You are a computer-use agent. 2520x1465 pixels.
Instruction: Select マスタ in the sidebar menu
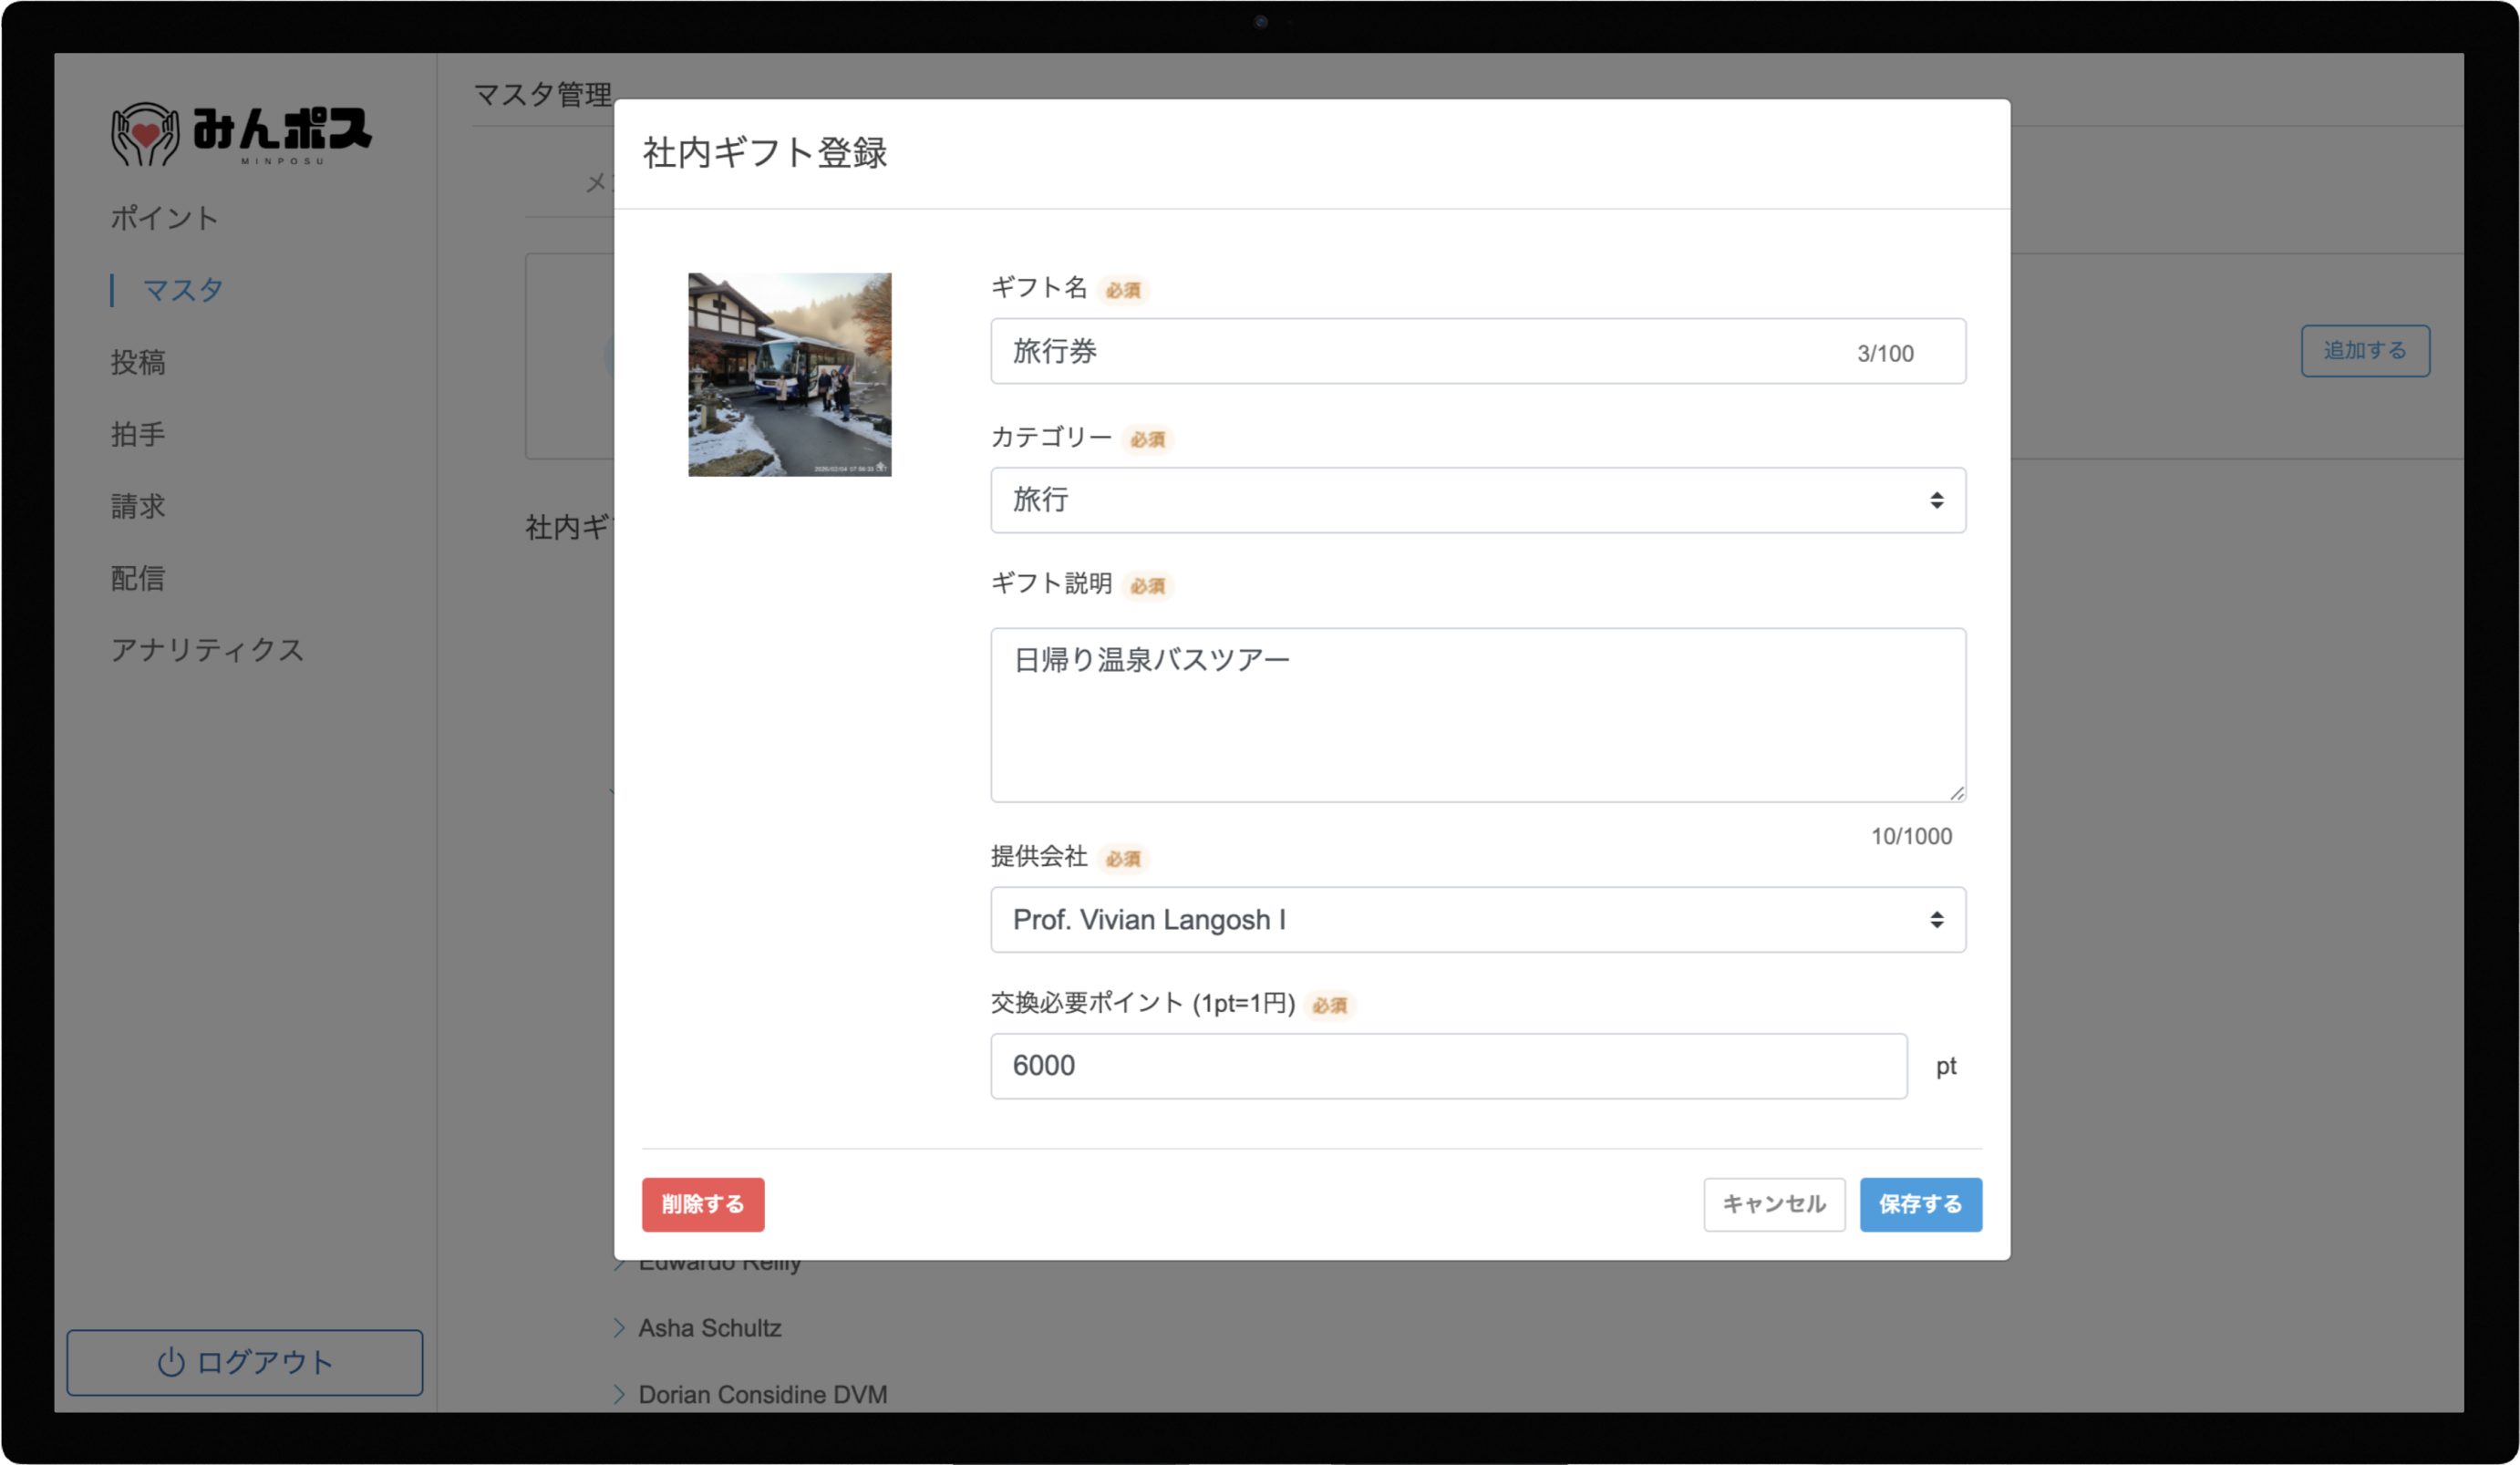pos(182,290)
